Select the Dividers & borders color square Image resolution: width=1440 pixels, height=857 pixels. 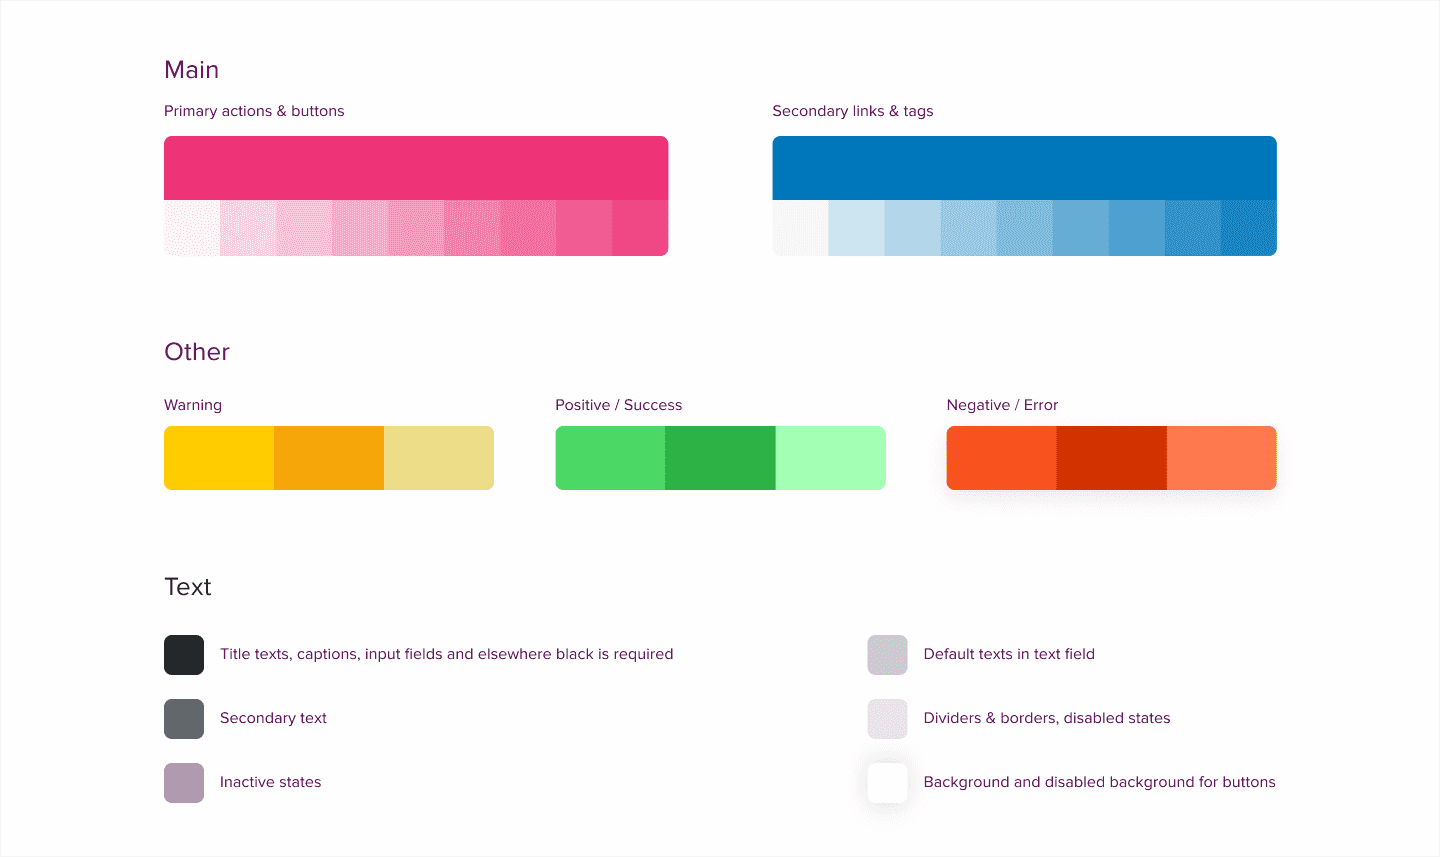887,719
